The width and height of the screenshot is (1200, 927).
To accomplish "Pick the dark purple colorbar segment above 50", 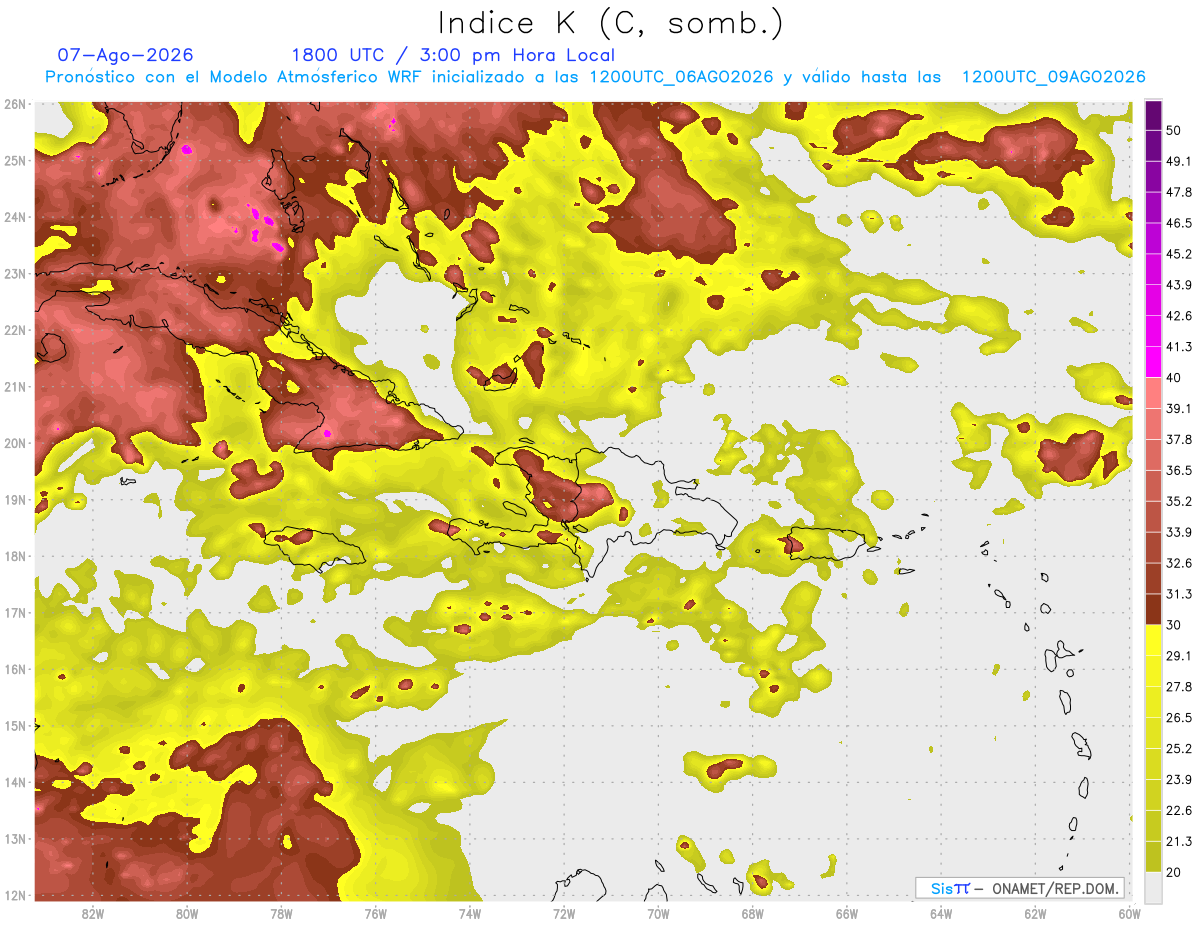I will click(x=1153, y=115).
